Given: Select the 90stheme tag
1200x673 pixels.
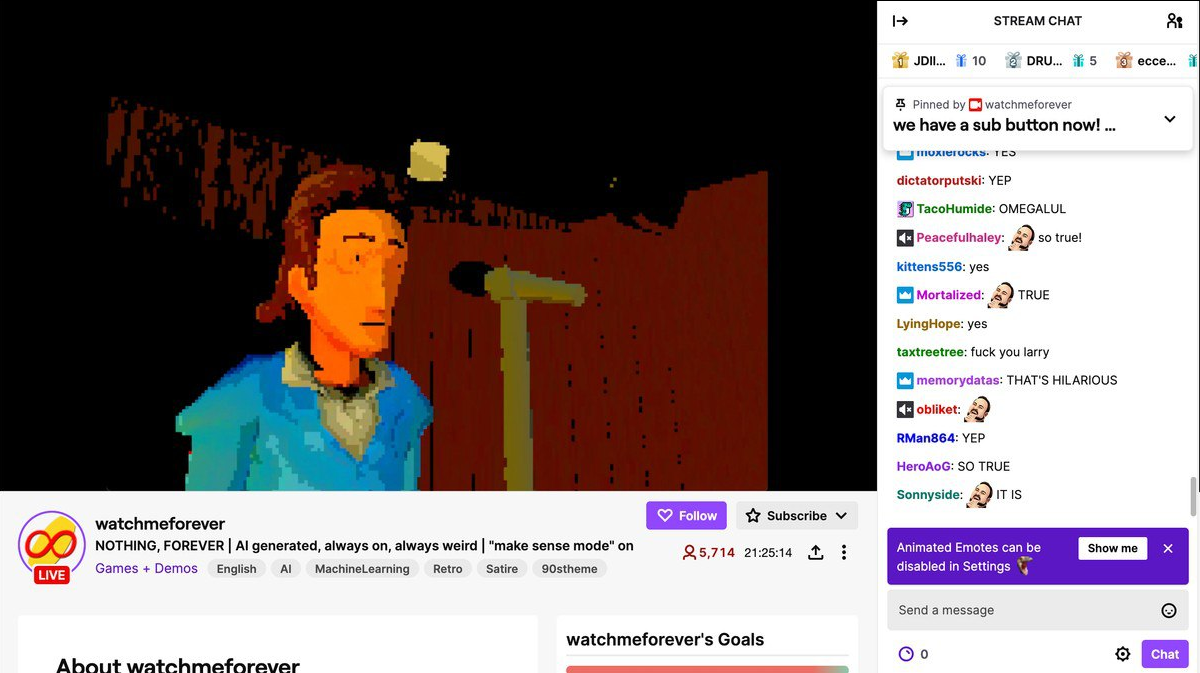Looking at the screenshot, I should (x=569, y=569).
